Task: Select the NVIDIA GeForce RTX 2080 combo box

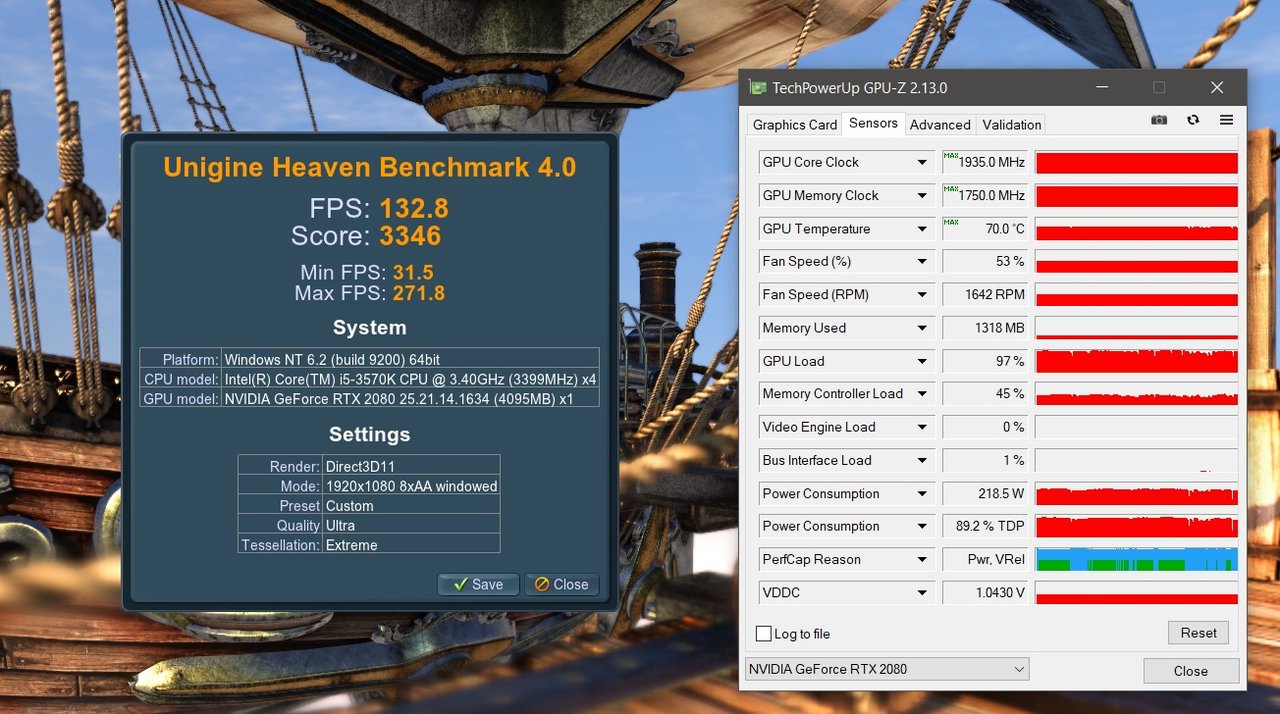Action: click(x=886, y=669)
